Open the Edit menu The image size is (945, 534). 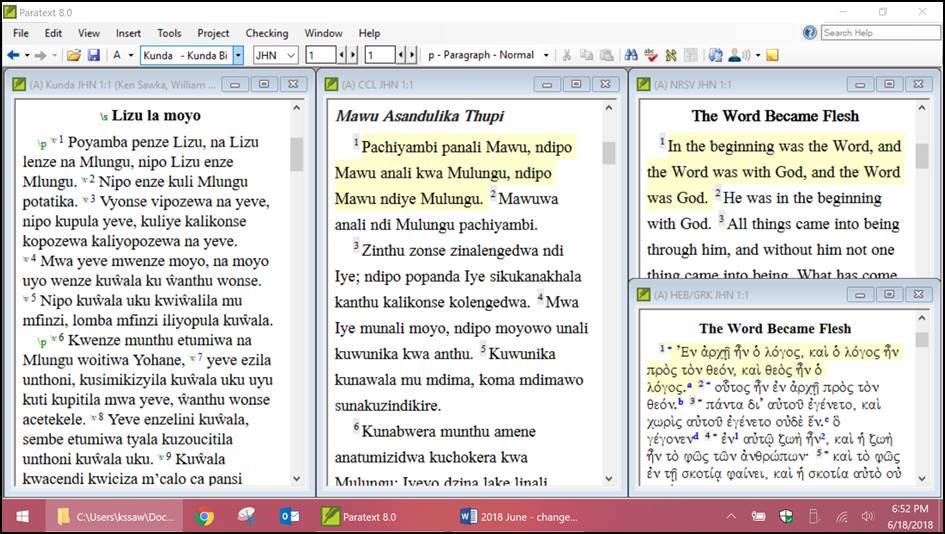click(x=53, y=33)
